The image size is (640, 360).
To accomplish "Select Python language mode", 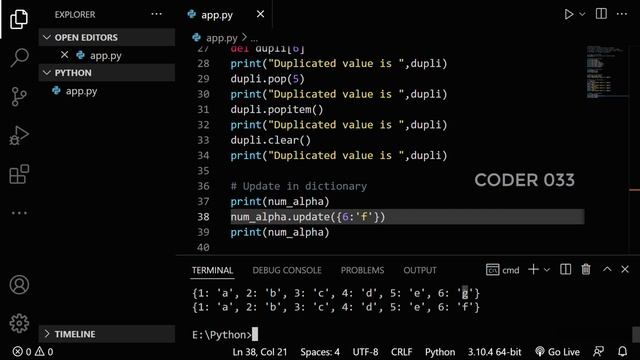I will [x=440, y=352].
